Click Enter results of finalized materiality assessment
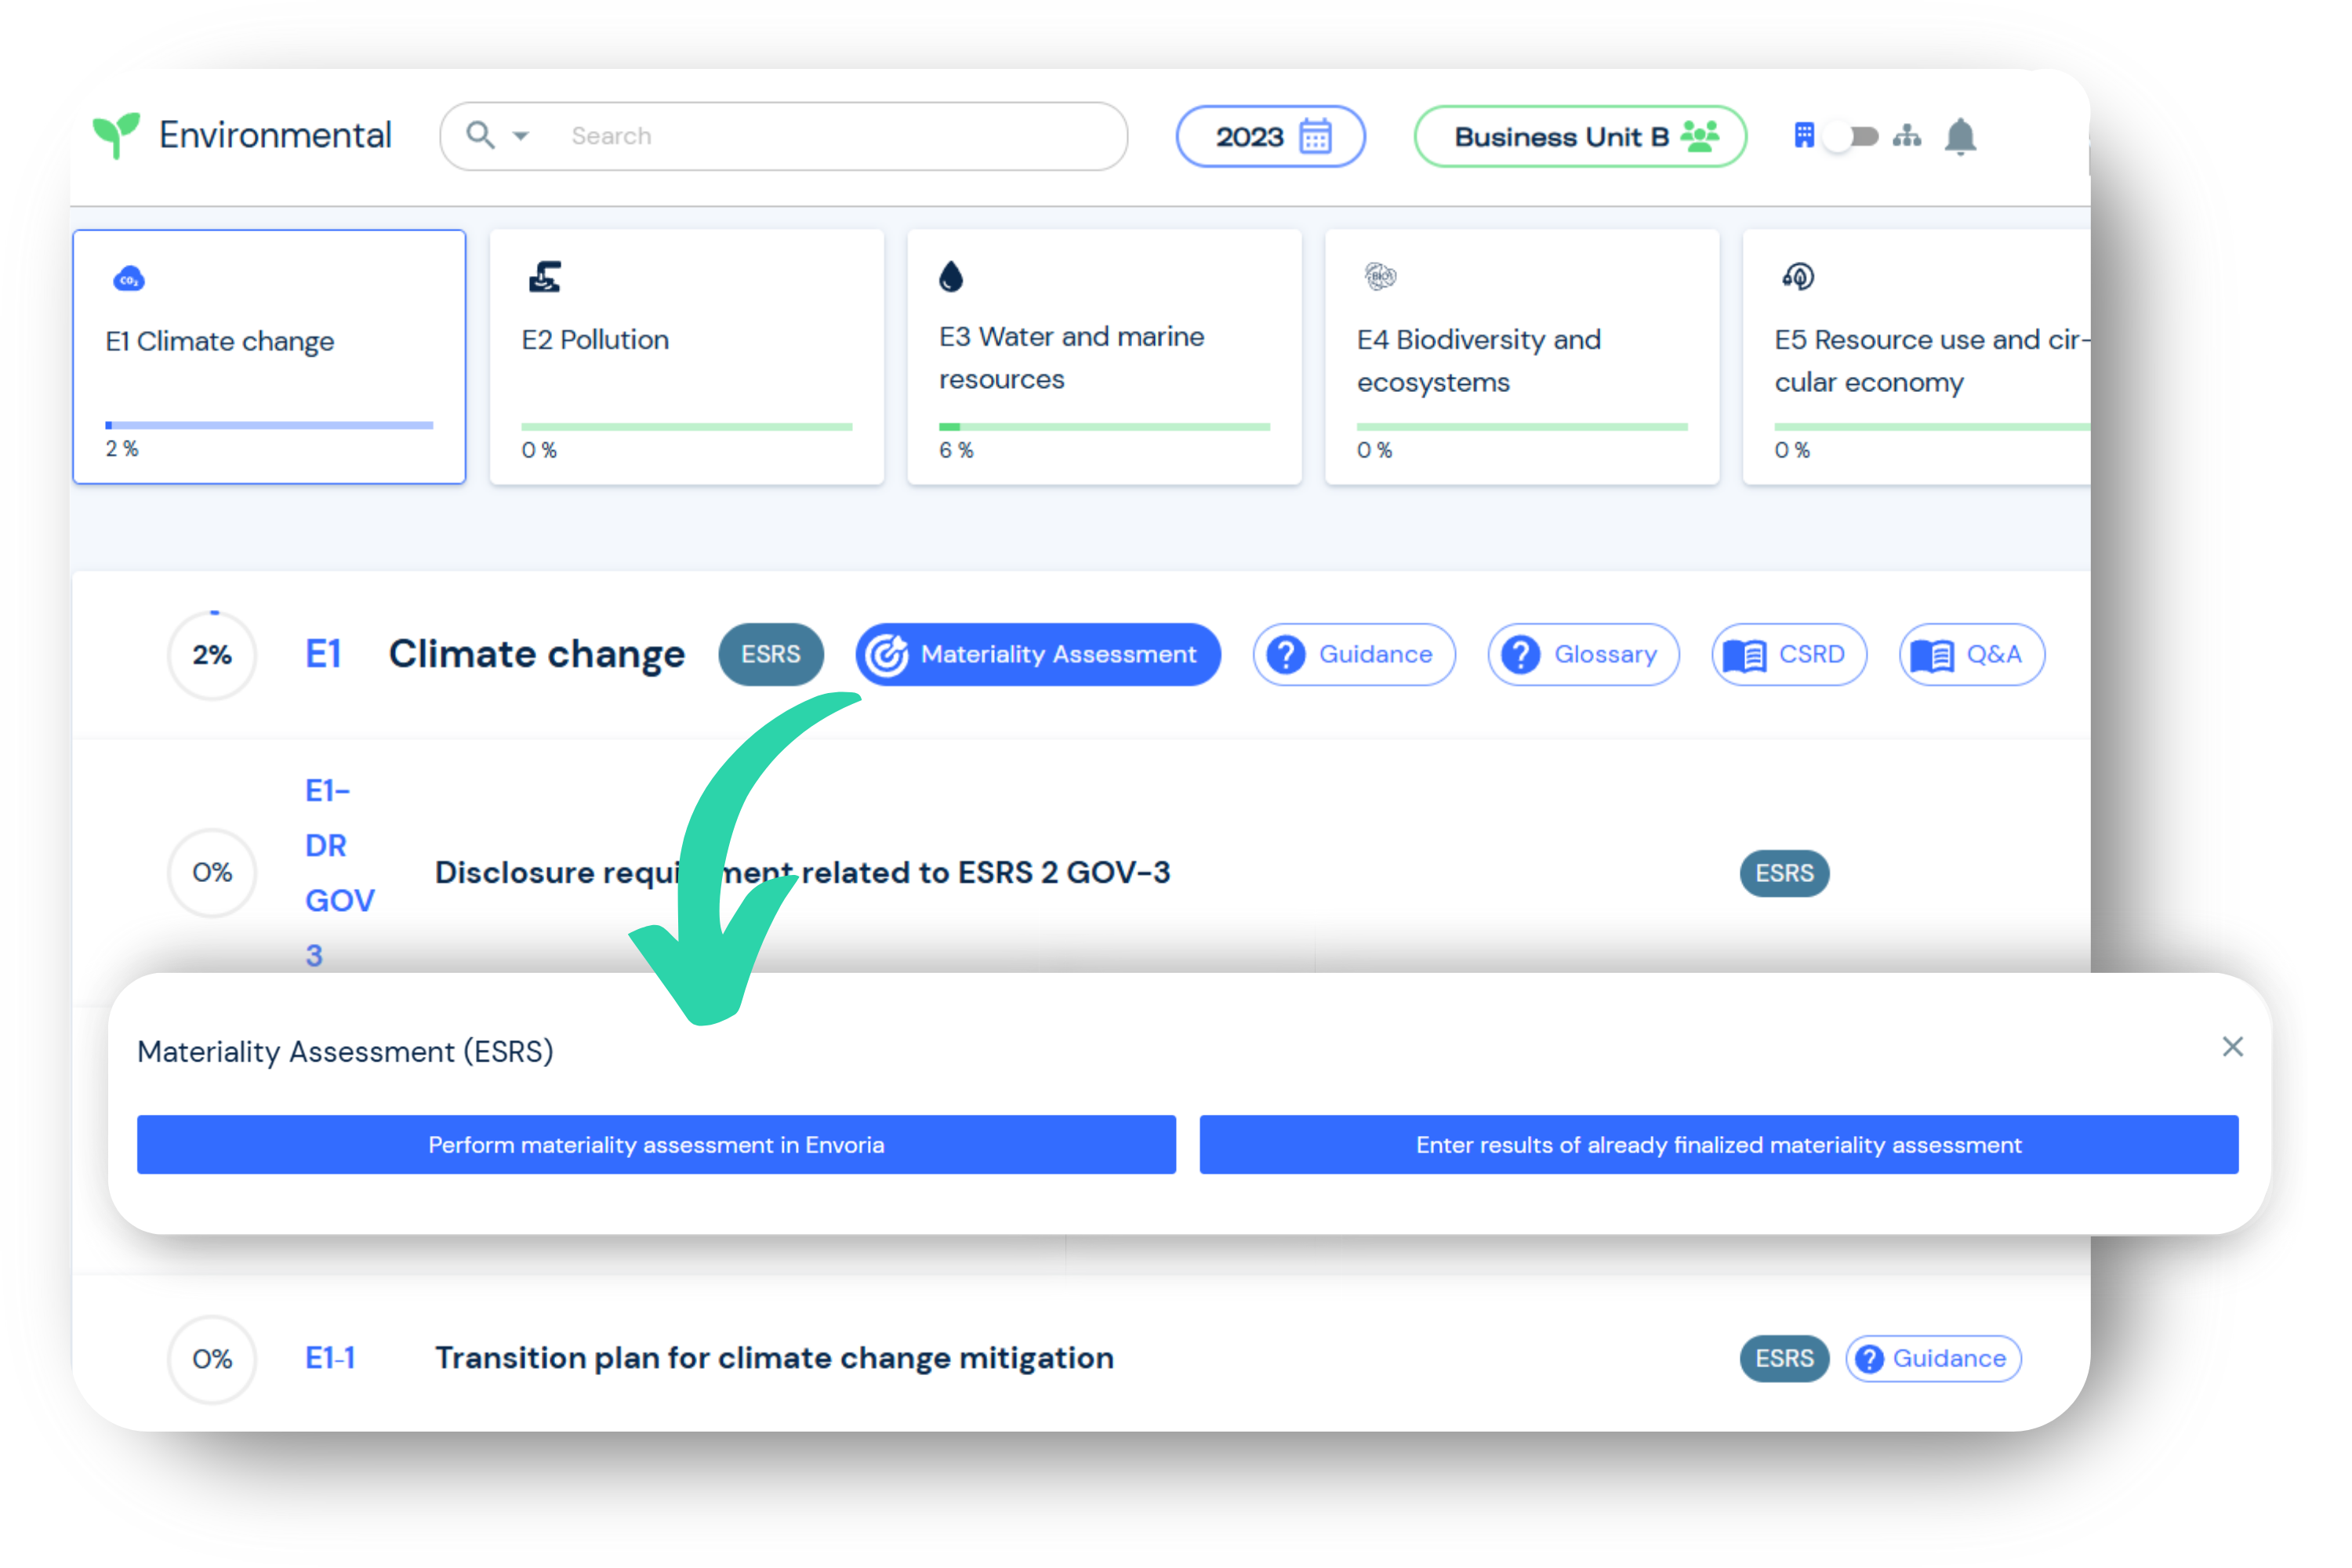Screen dimensions: 2352x1568 (1720, 1145)
